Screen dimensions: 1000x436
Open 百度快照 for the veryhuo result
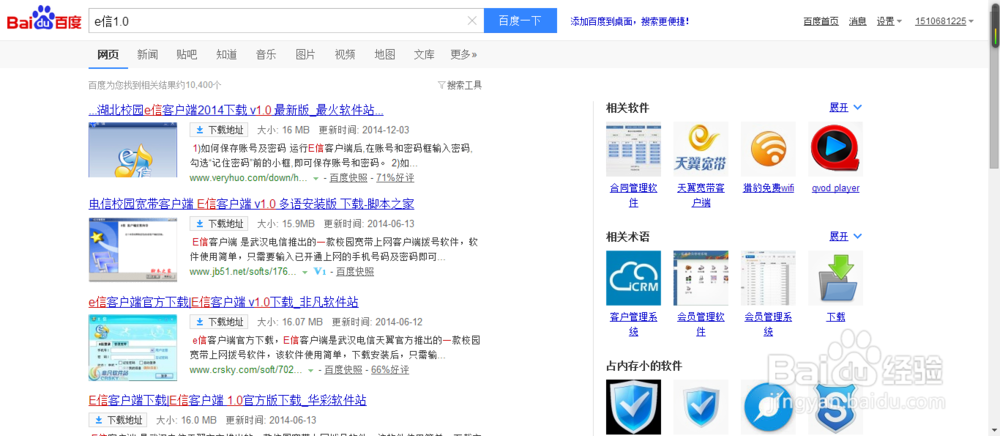(350, 178)
